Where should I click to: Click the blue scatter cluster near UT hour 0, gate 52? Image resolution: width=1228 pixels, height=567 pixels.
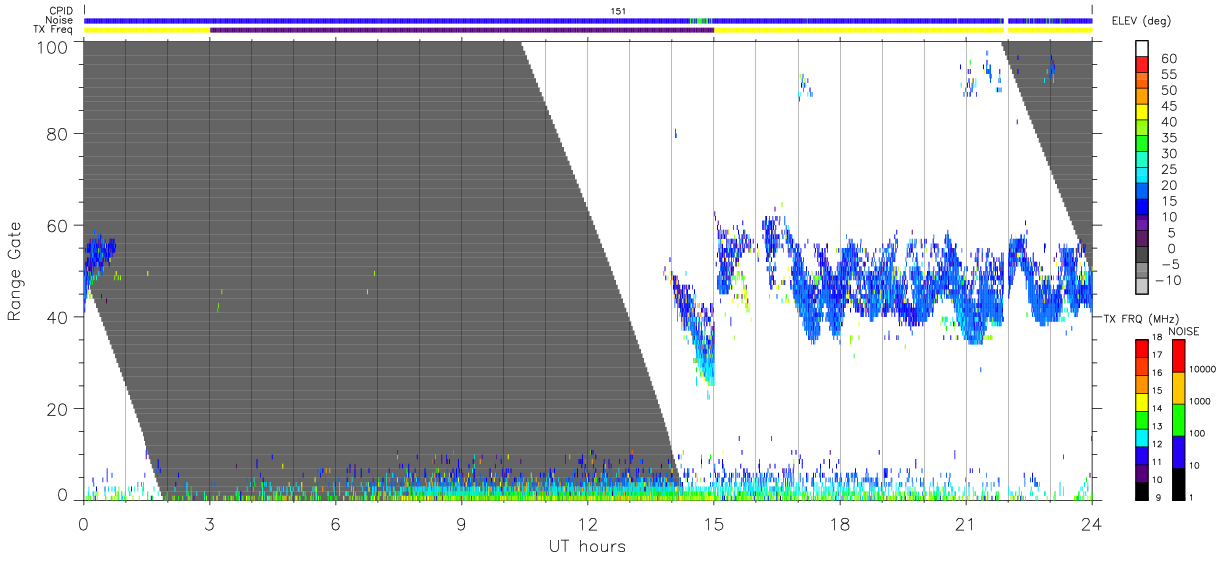(x=99, y=255)
